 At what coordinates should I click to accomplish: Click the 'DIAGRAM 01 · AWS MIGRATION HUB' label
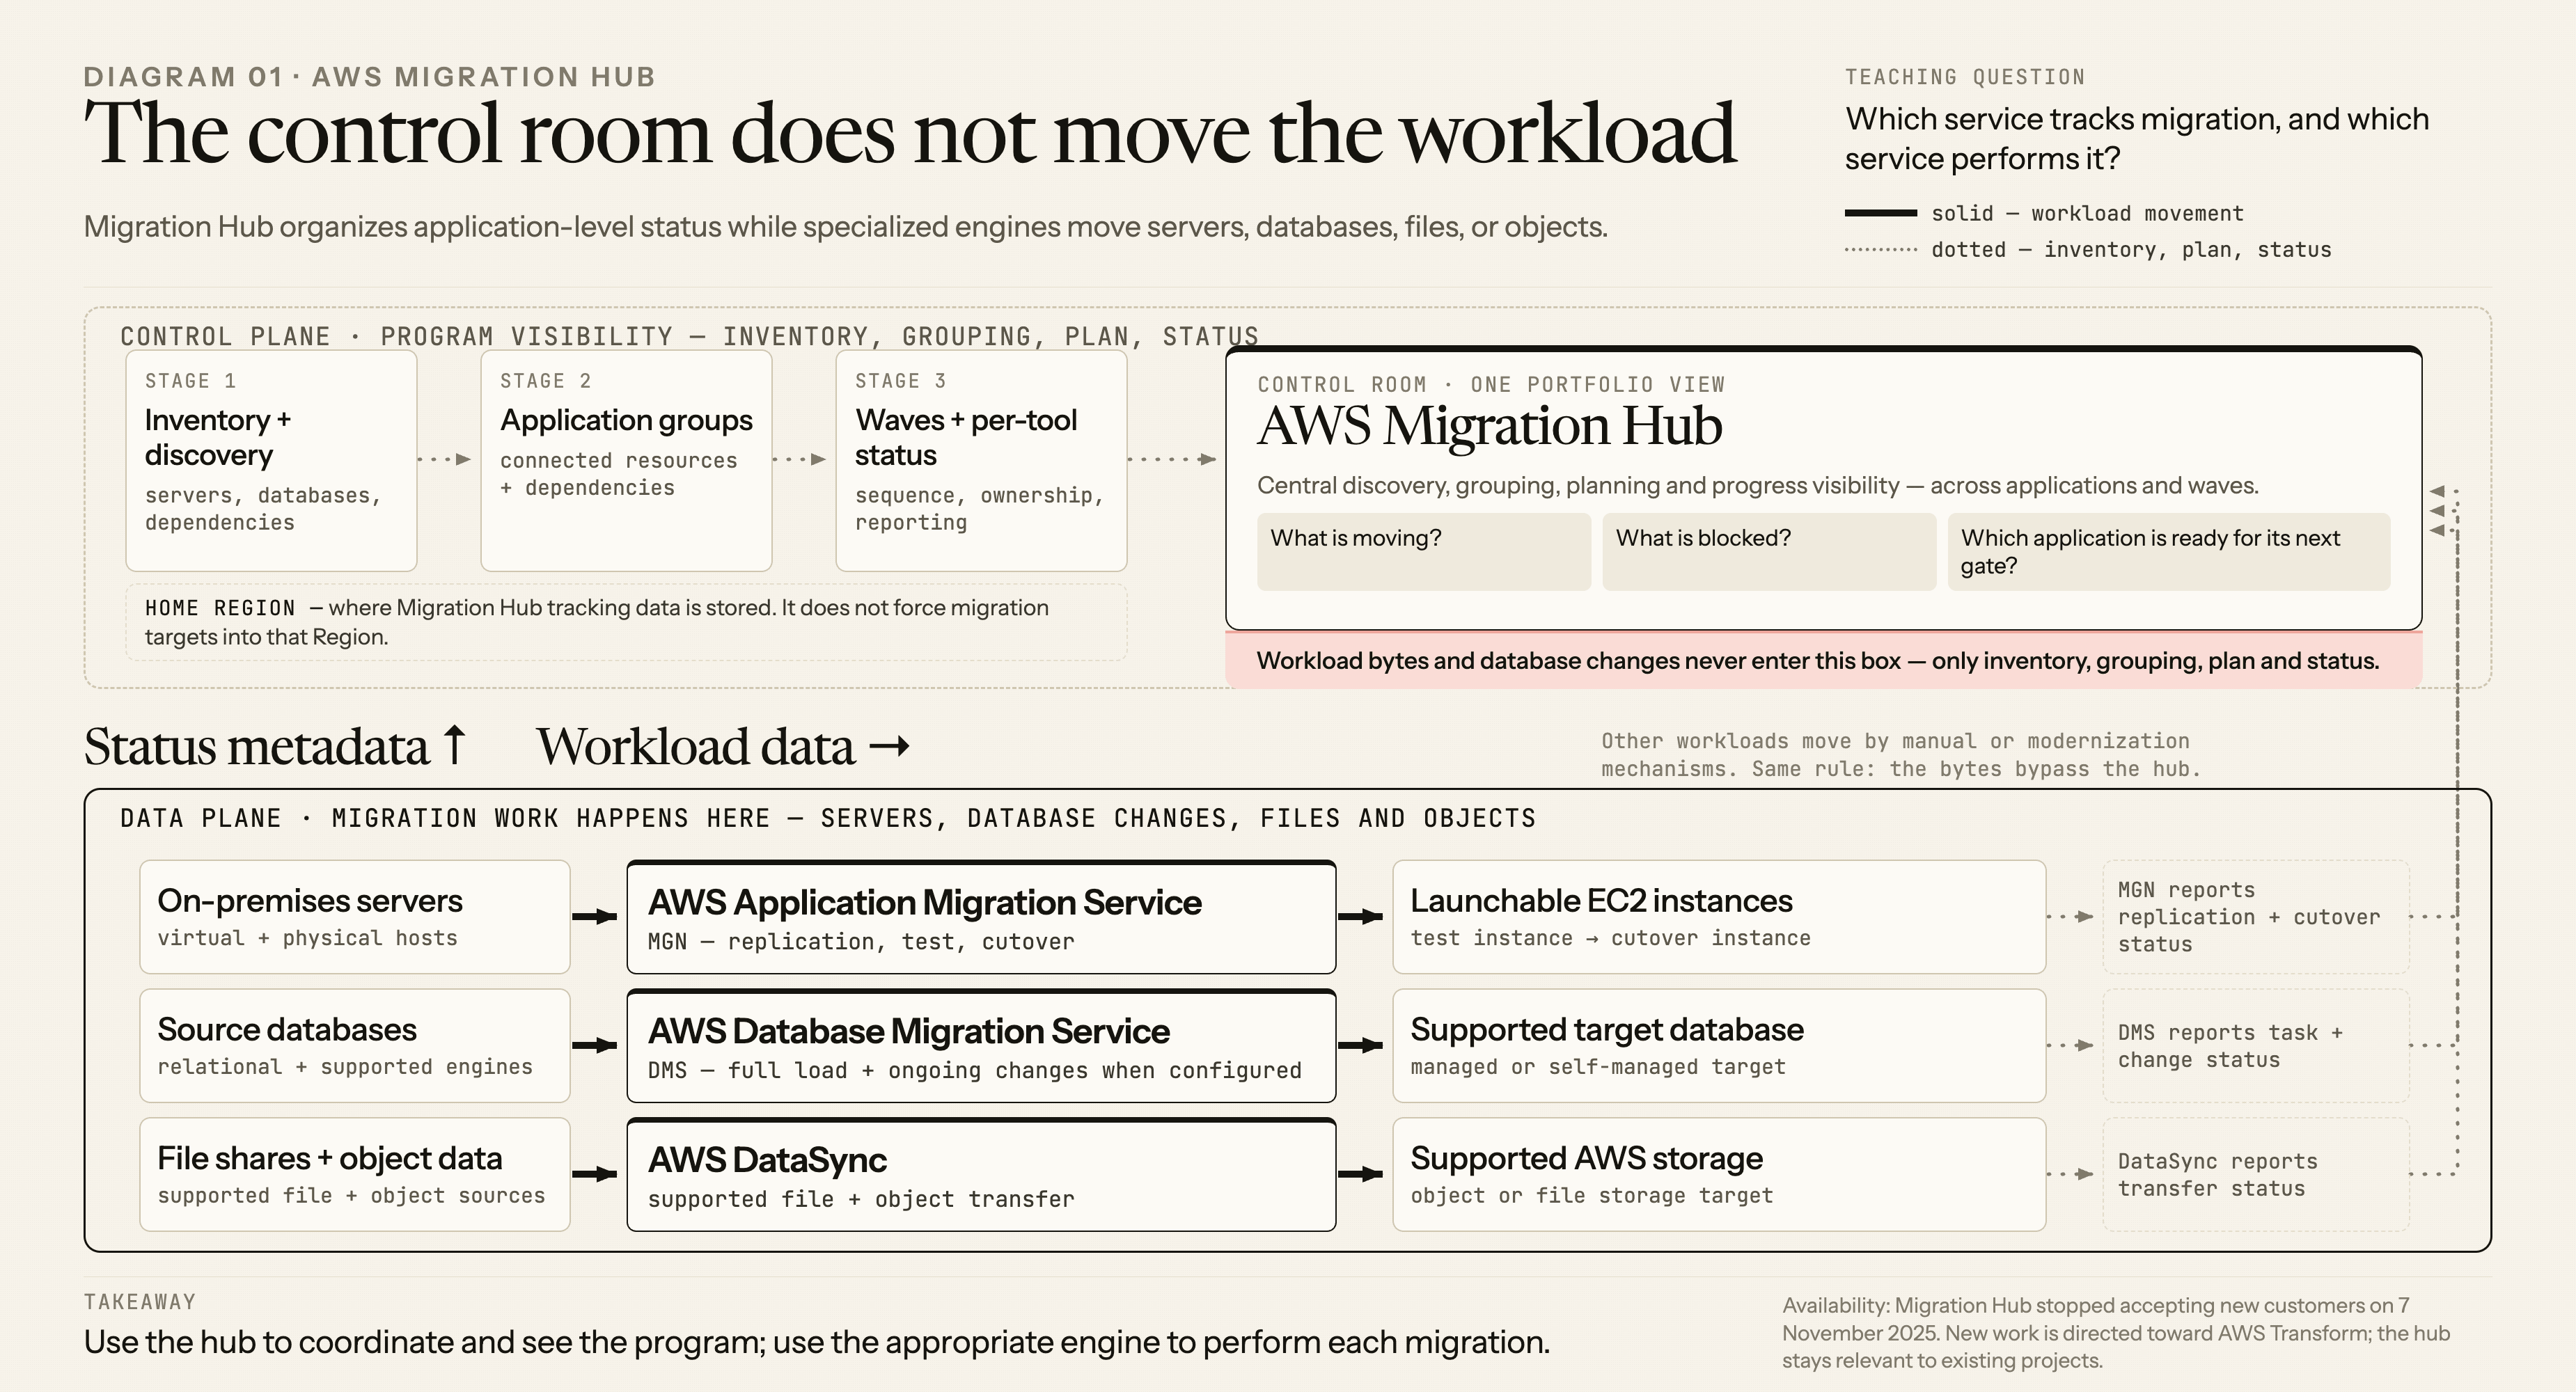[369, 77]
